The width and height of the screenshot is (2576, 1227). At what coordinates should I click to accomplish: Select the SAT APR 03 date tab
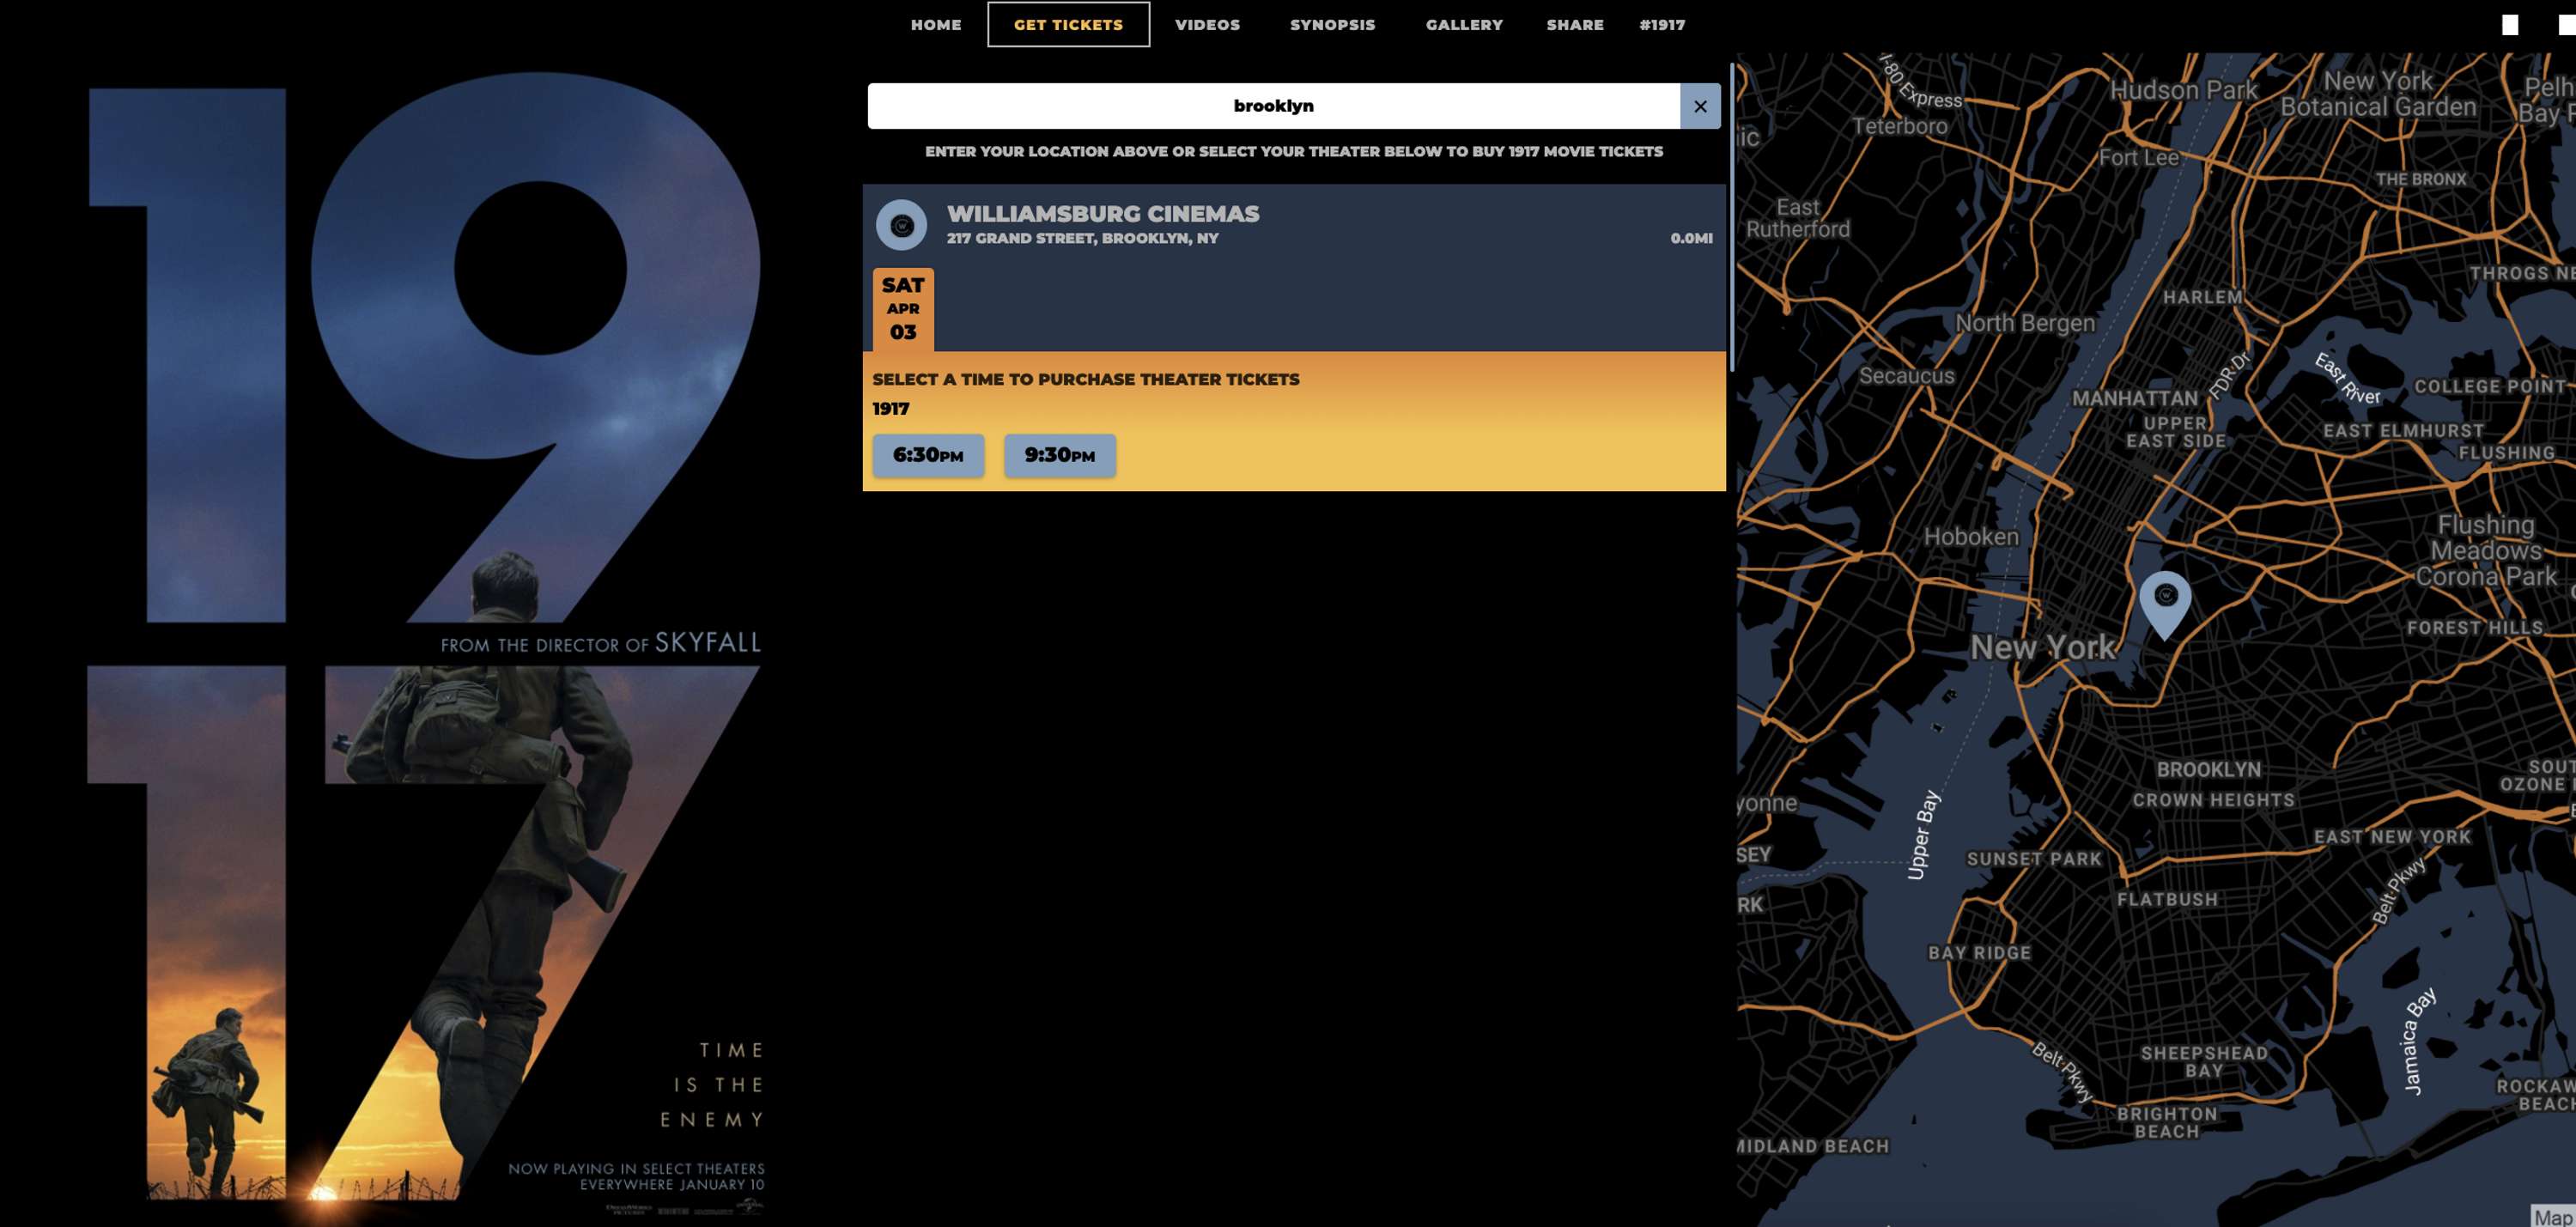903,309
